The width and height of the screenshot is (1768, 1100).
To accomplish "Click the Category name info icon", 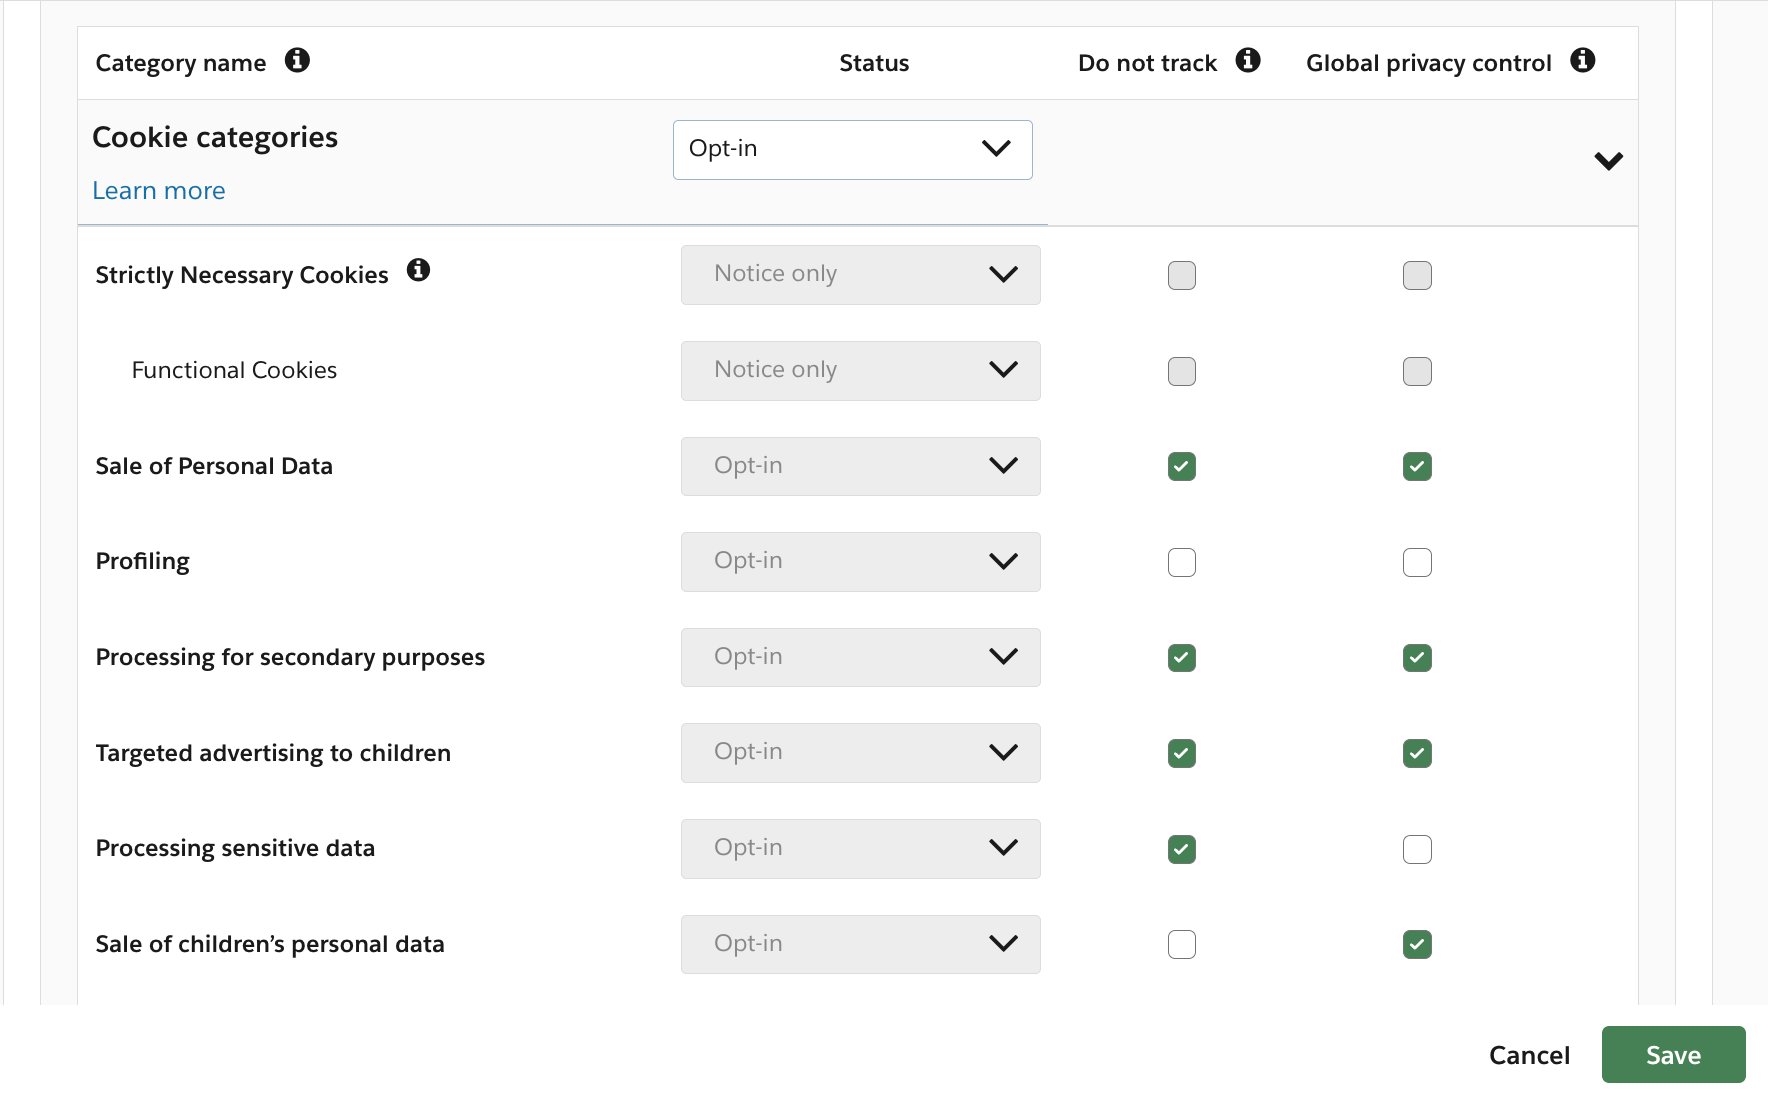I will [297, 61].
